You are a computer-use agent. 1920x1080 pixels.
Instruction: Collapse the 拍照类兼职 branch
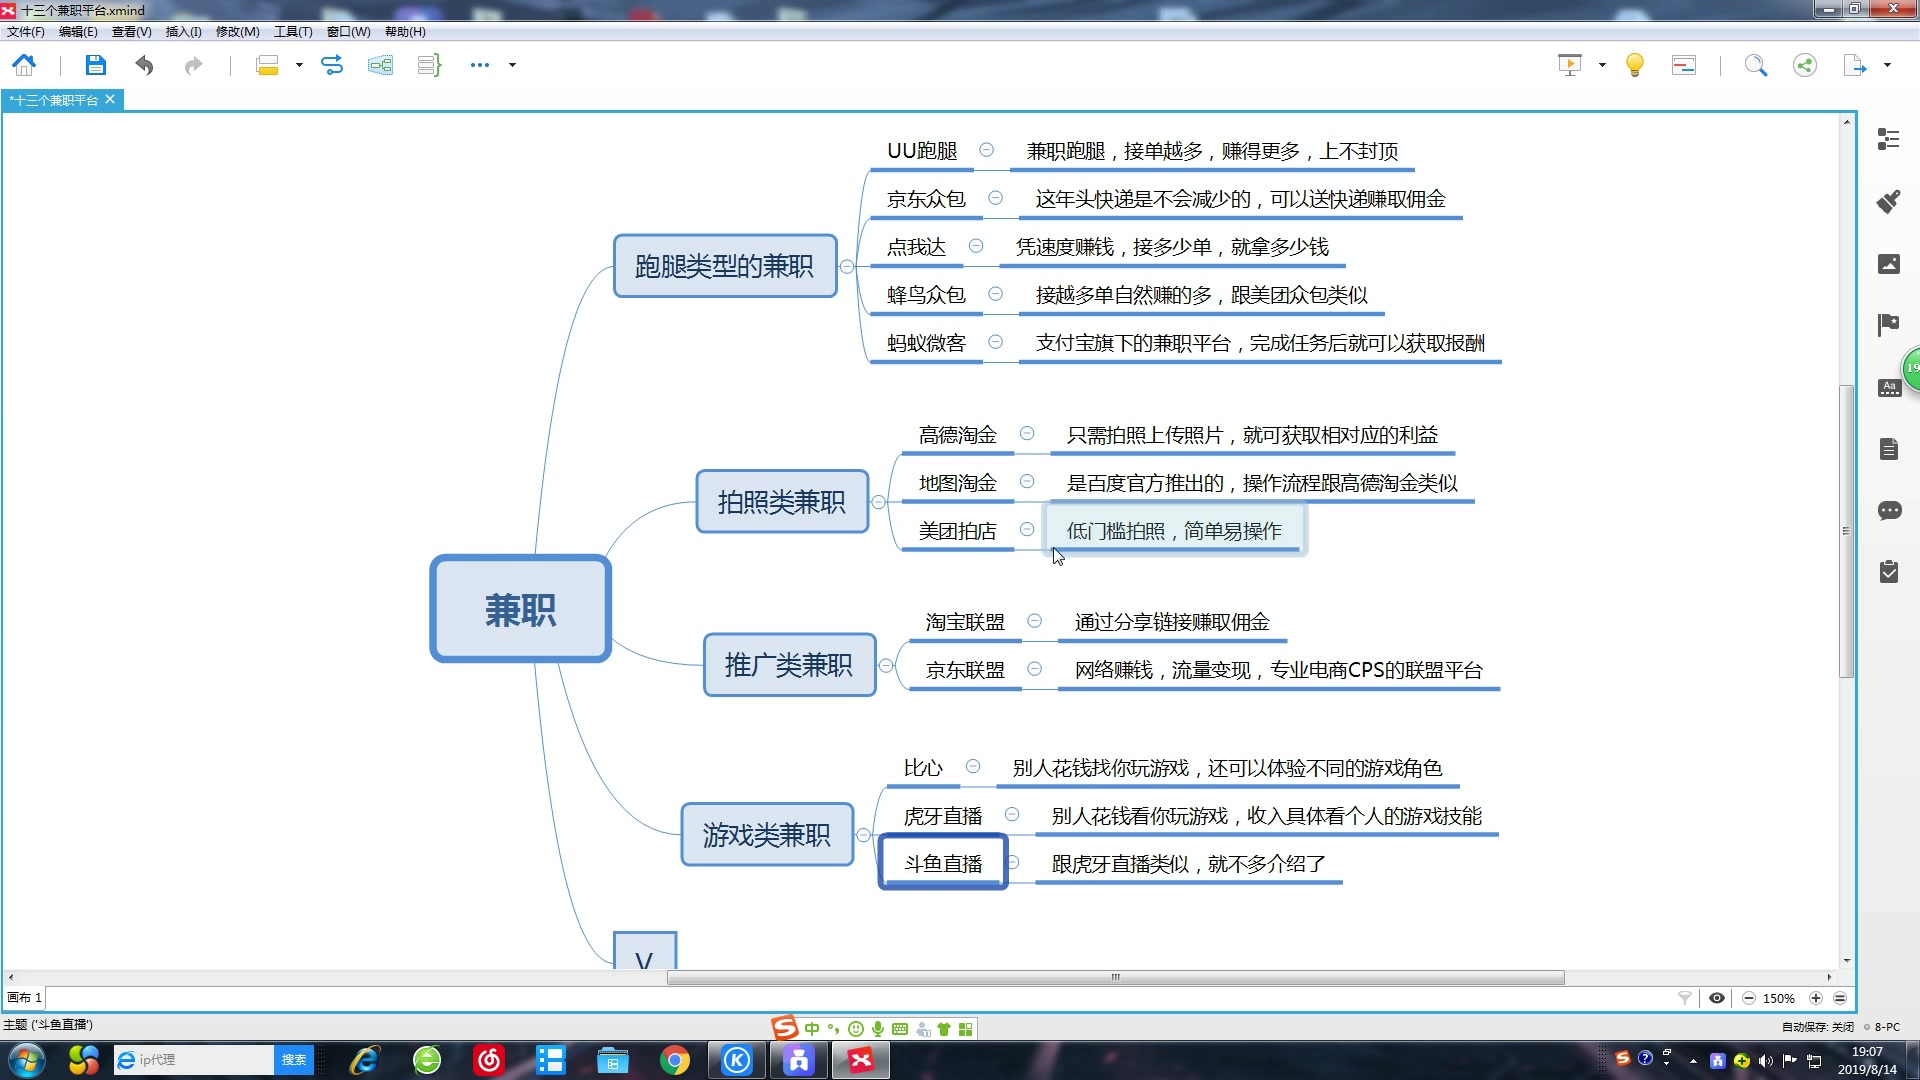click(x=879, y=502)
